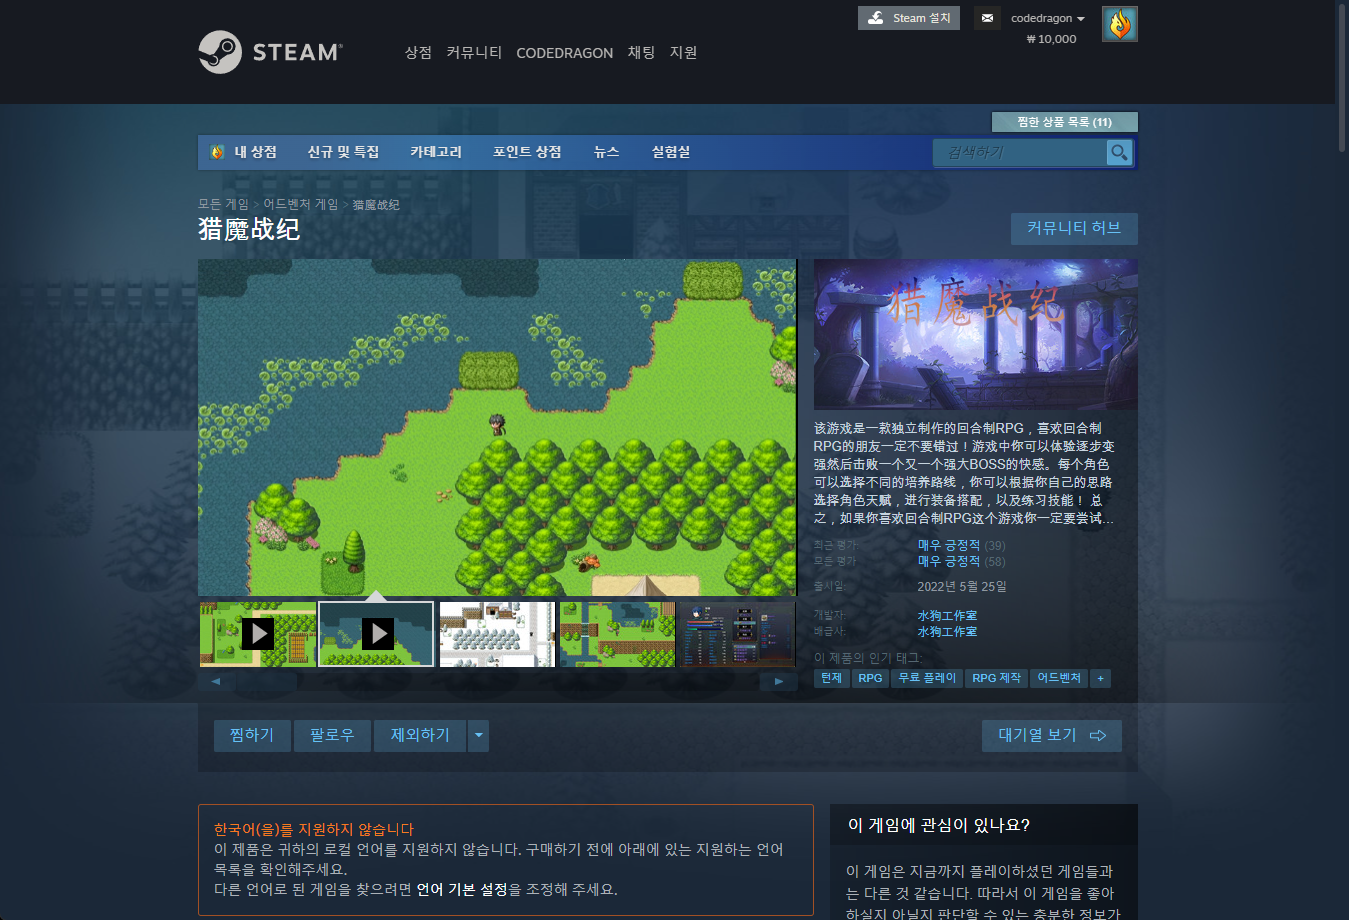Click the '모든 게임' breadcrumb link
Screen dimensions: 1349x920
pos(223,204)
